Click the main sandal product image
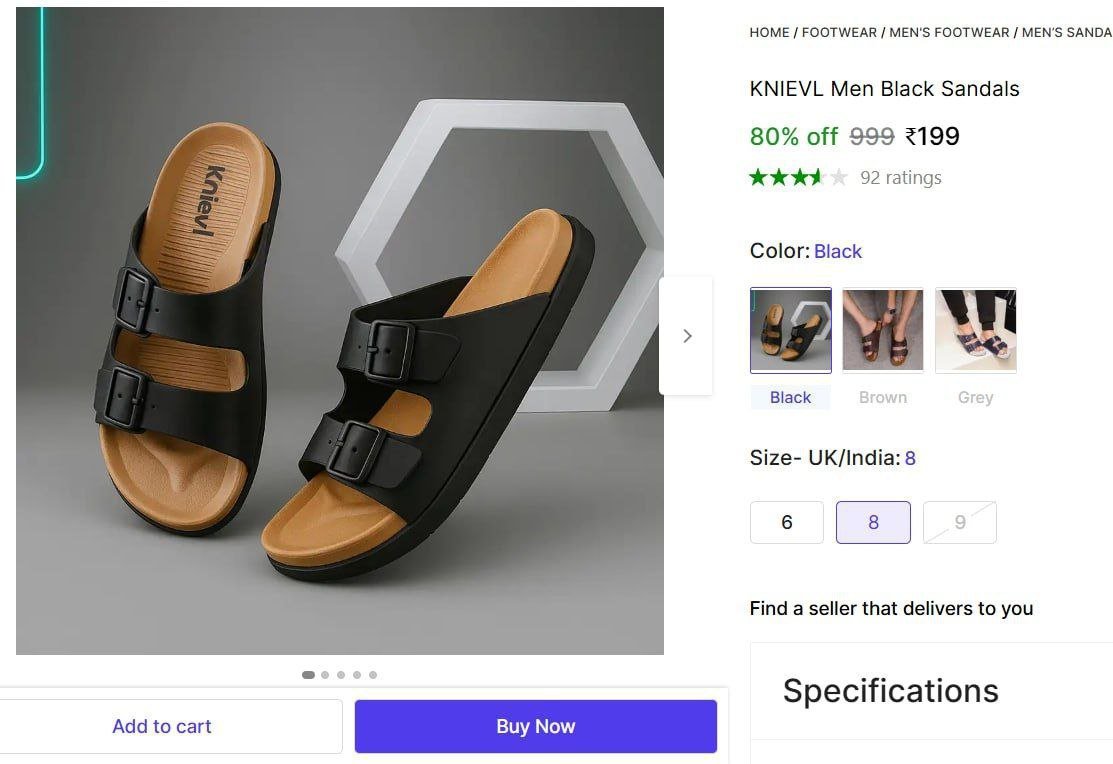This screenshot has height=764, width=1113. (x=340, y=331)
